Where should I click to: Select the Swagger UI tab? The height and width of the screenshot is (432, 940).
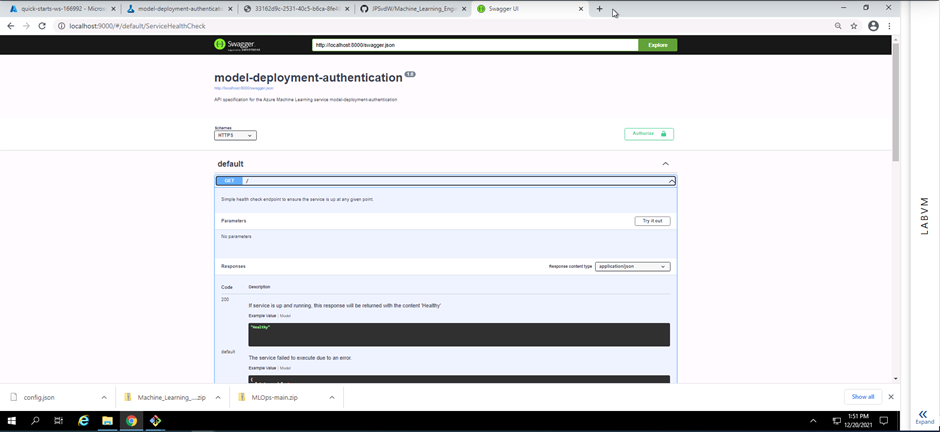pyautogui.click(x=528, y=9)
